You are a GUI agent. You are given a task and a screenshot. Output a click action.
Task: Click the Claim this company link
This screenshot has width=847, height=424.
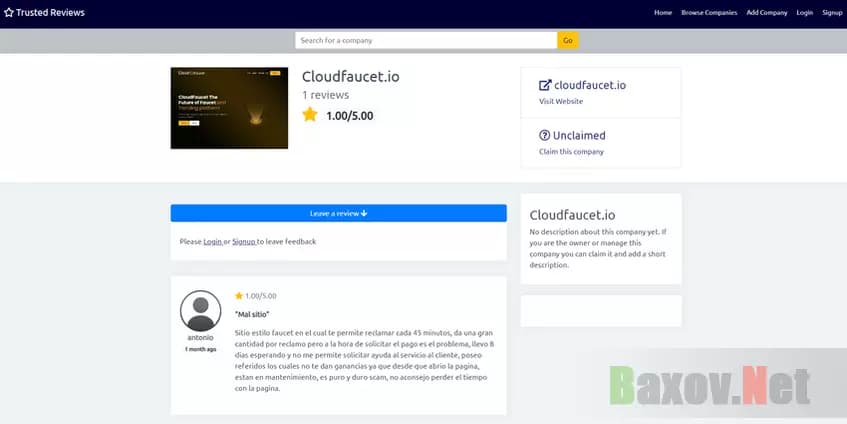tap(571, 151)
